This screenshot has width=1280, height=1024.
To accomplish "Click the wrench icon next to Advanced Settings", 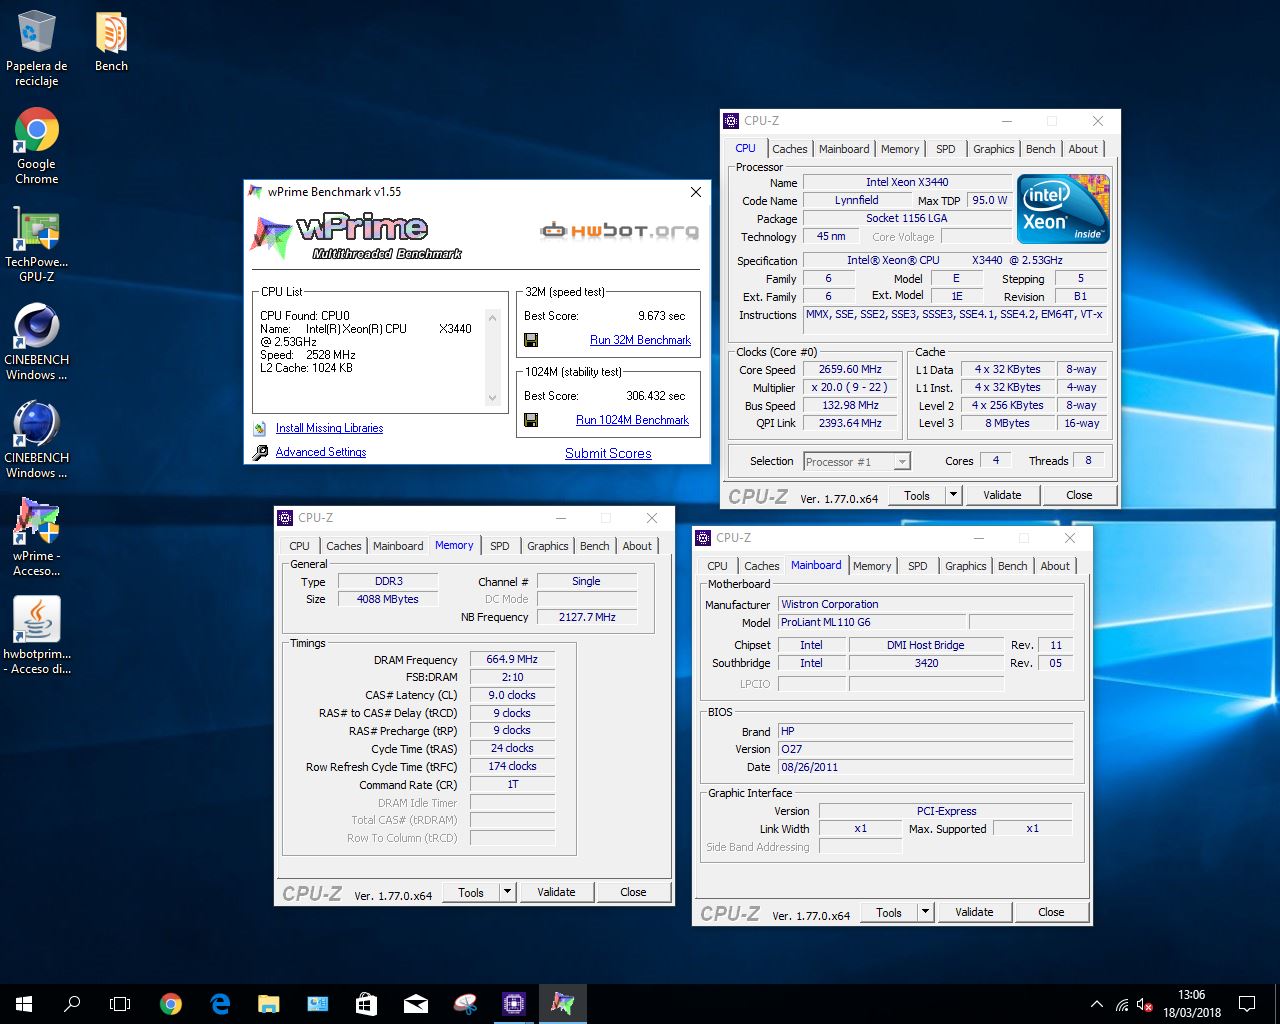I will [261, 452].
